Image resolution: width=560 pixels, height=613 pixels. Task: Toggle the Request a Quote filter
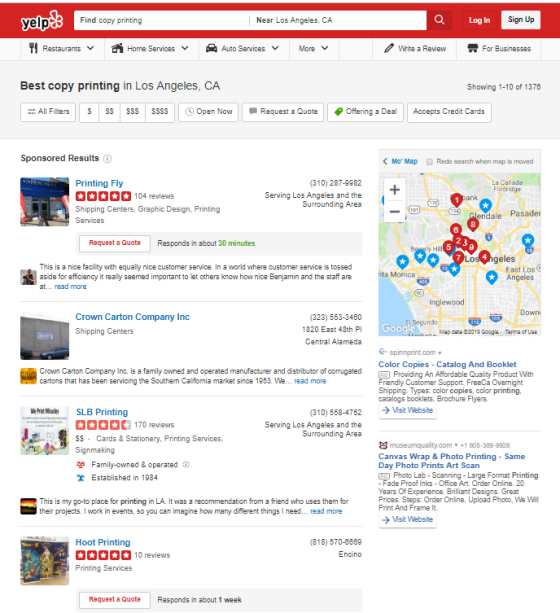coord(283,112)
